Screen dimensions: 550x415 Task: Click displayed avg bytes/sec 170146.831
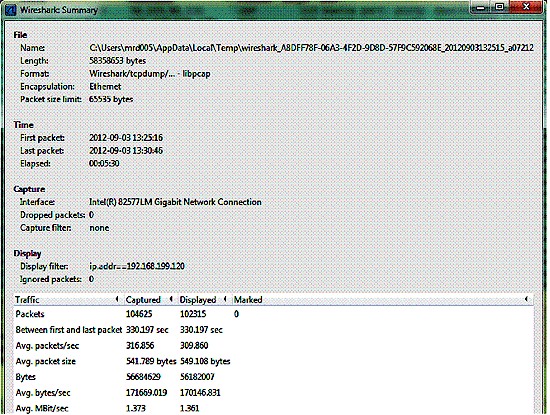point(200,393)
